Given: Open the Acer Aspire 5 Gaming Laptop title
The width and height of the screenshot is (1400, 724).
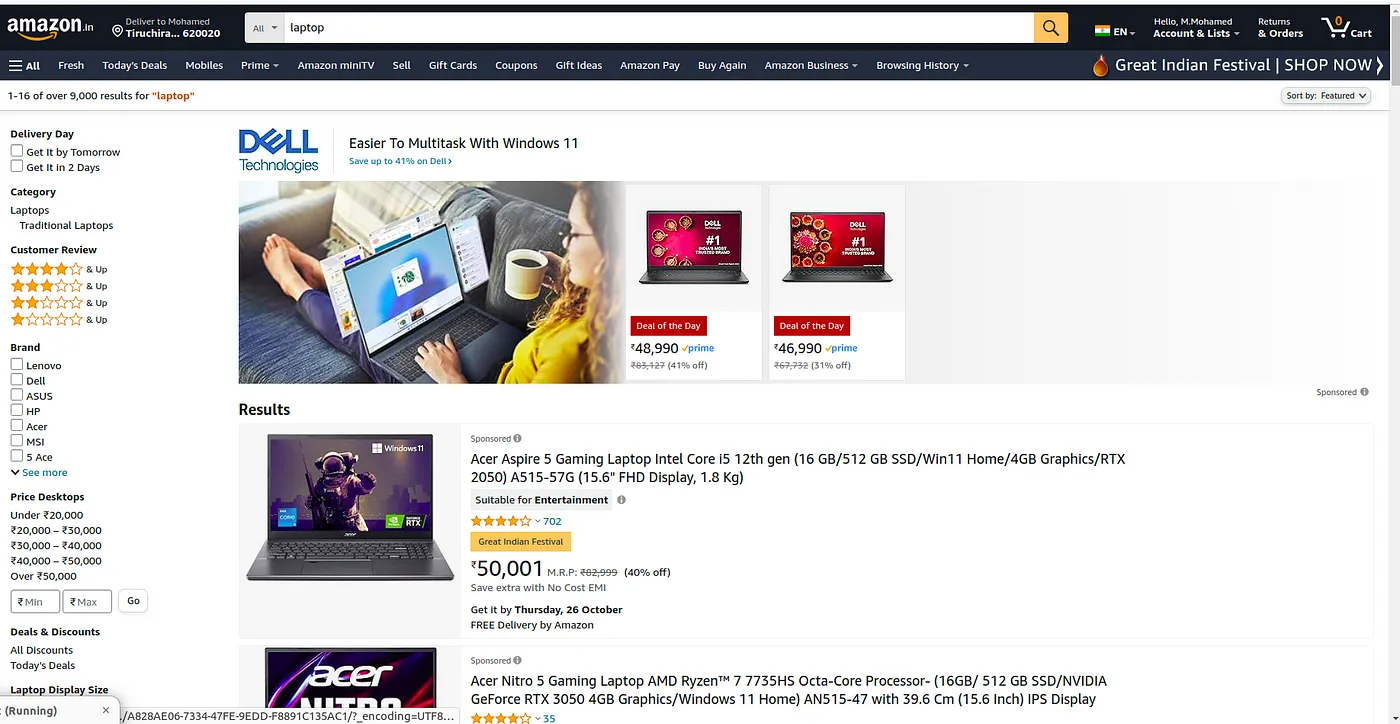Looking at the screenshot, I should (798, 468).
